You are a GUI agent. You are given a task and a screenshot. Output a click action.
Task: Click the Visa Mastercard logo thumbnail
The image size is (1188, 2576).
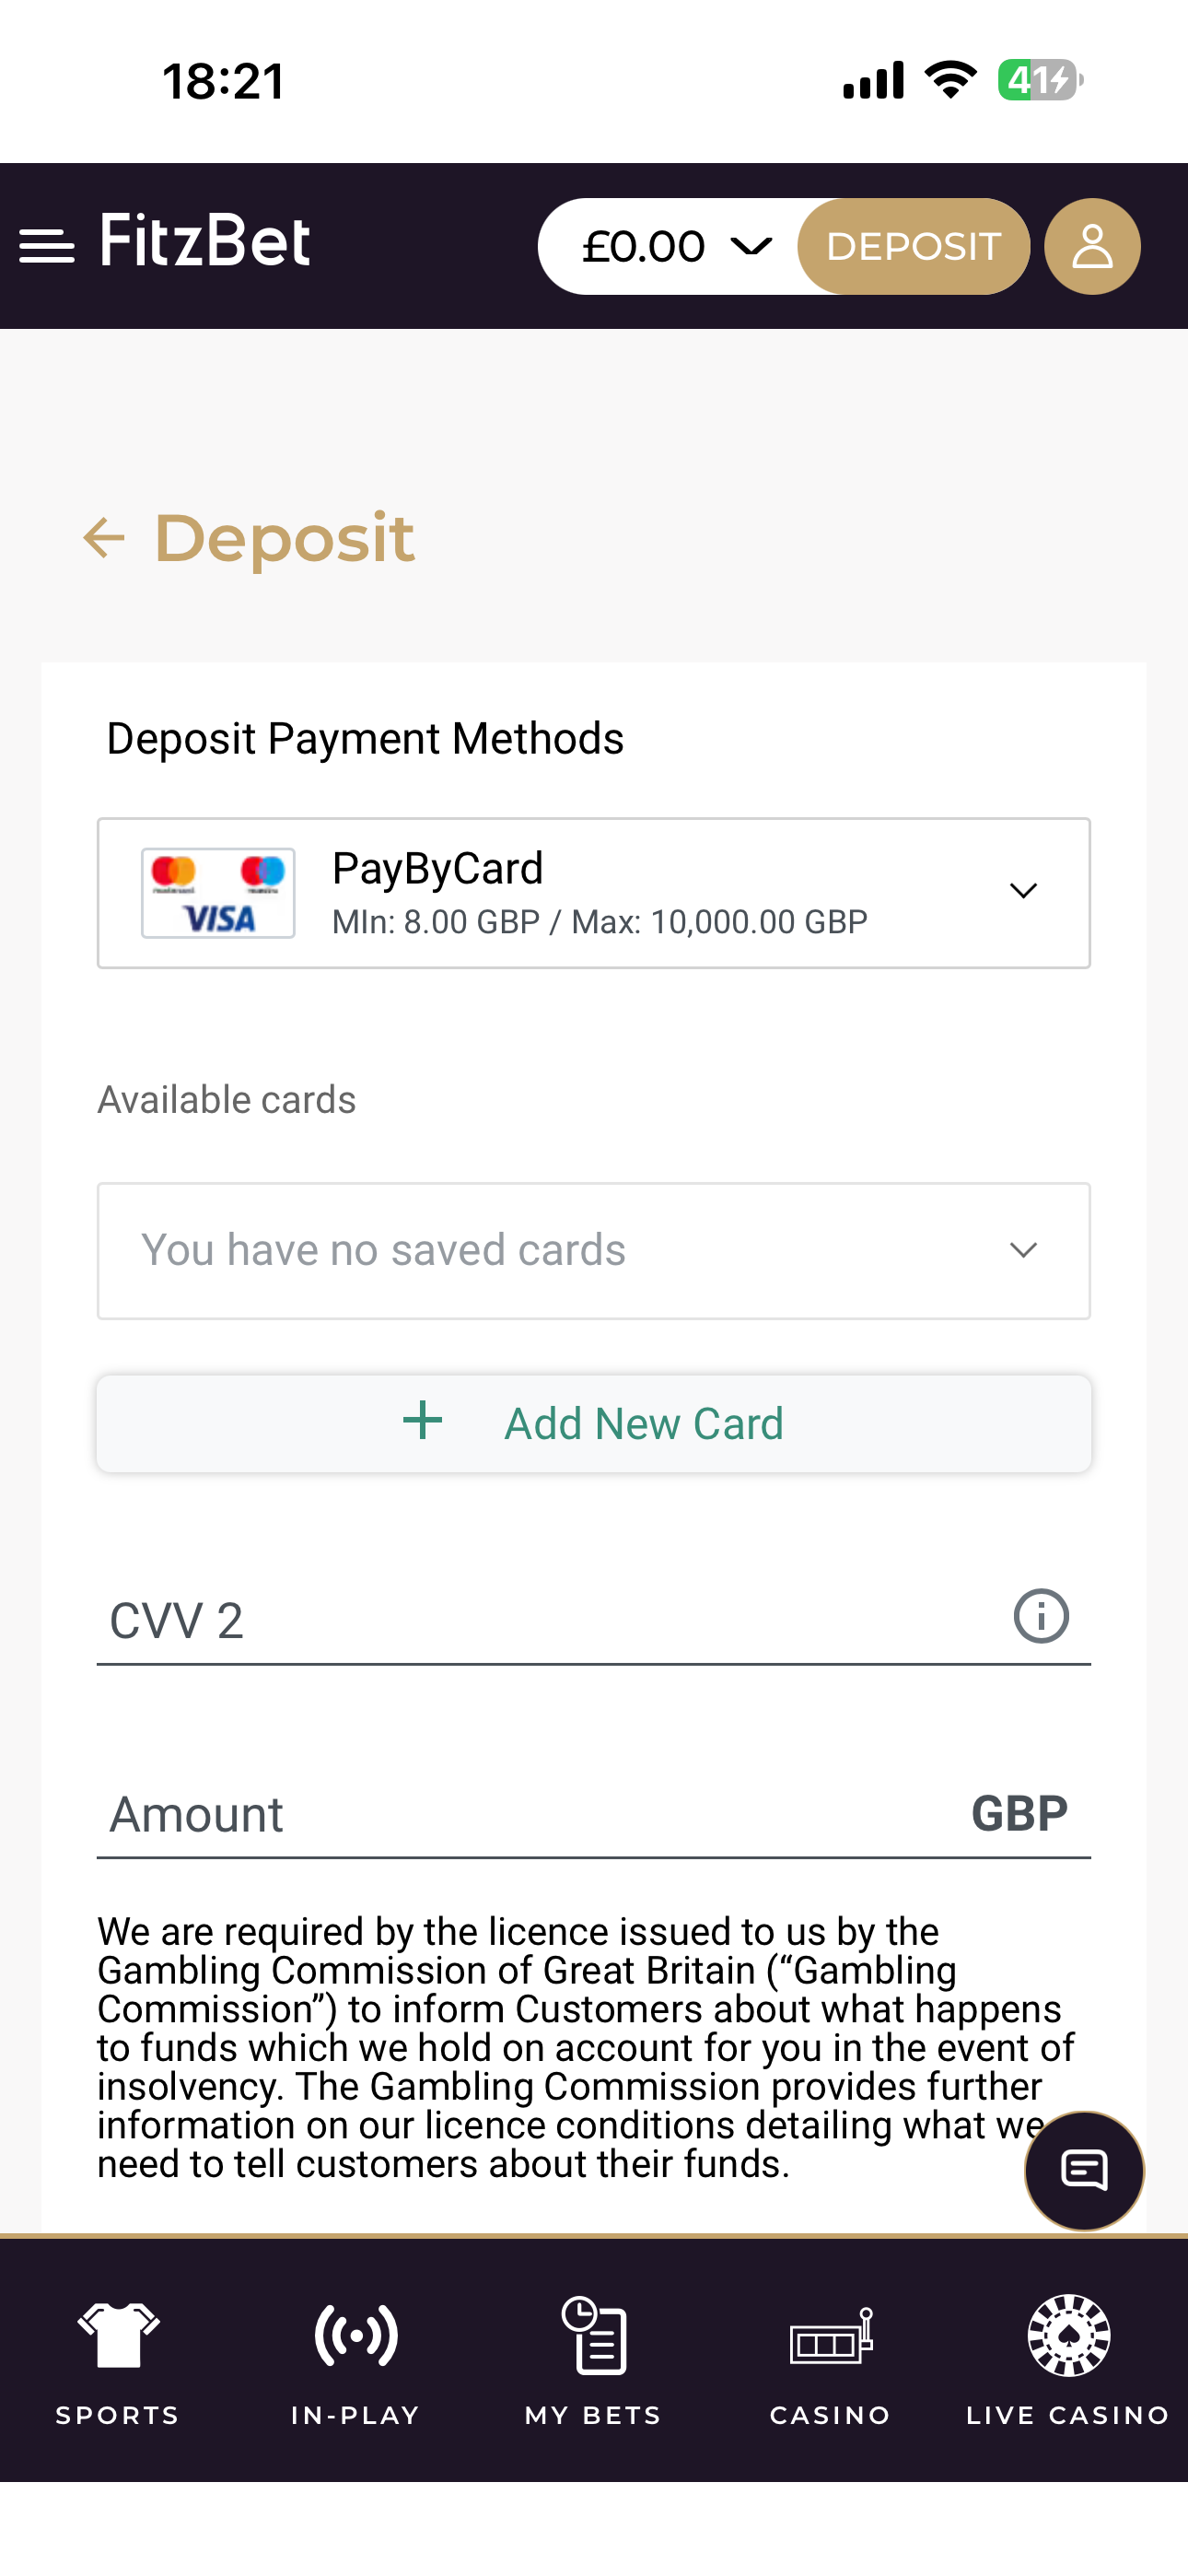pos(218,893)
